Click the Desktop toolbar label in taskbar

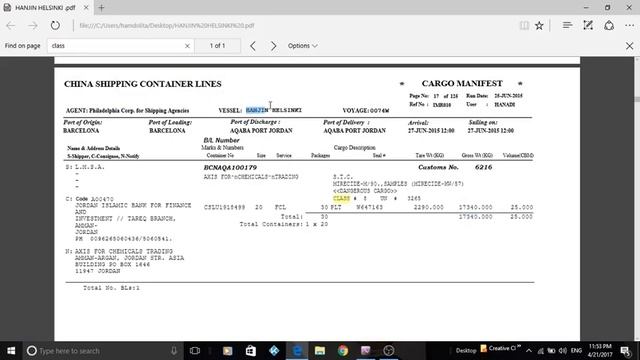(466, 351)
